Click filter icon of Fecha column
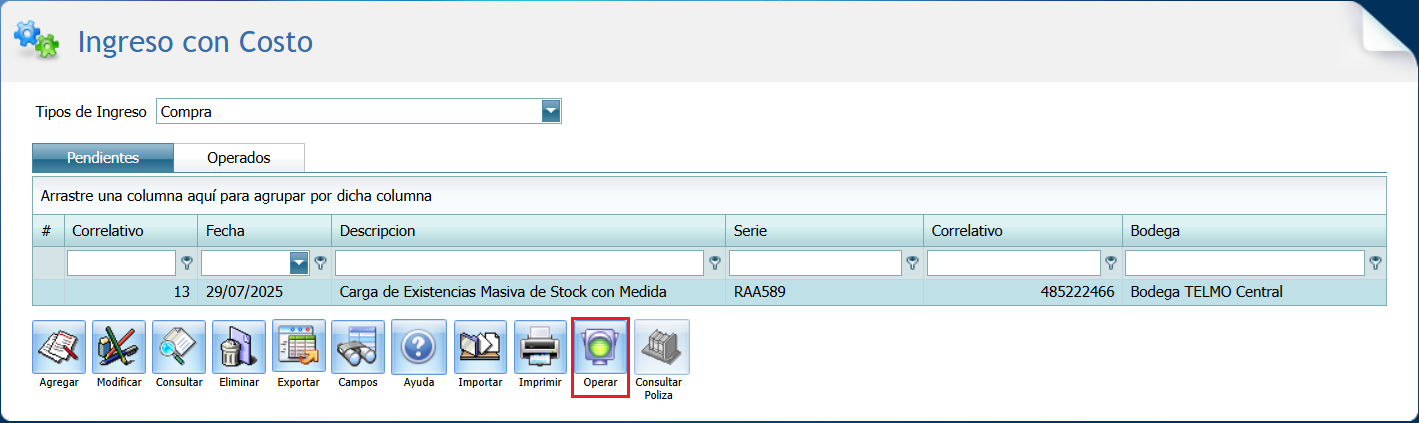Screen dimensions: 1419x423 point(320,263)
